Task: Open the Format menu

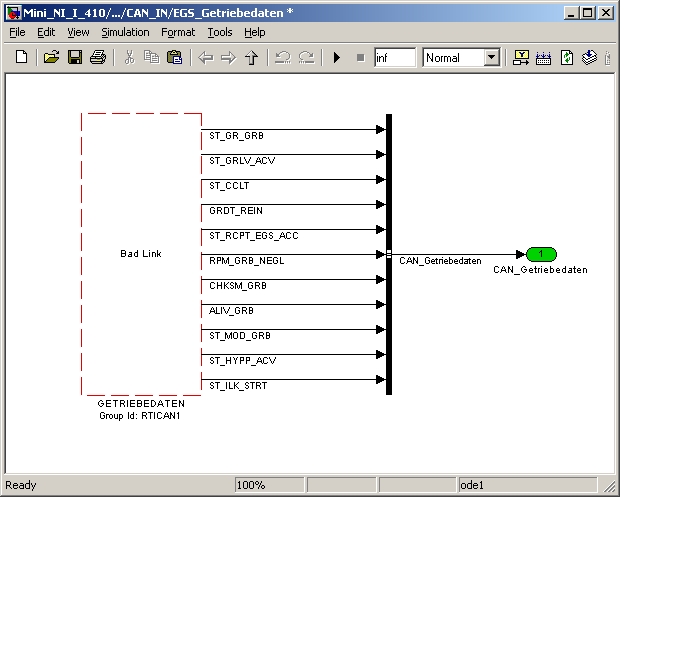Action: (x=178, y=32)
